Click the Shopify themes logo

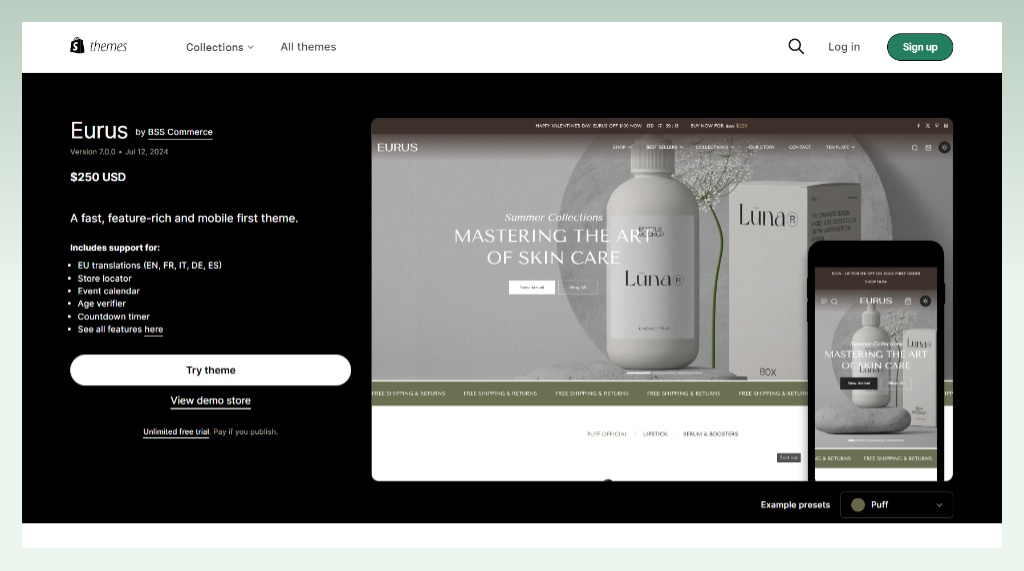(x=99, y=46)
